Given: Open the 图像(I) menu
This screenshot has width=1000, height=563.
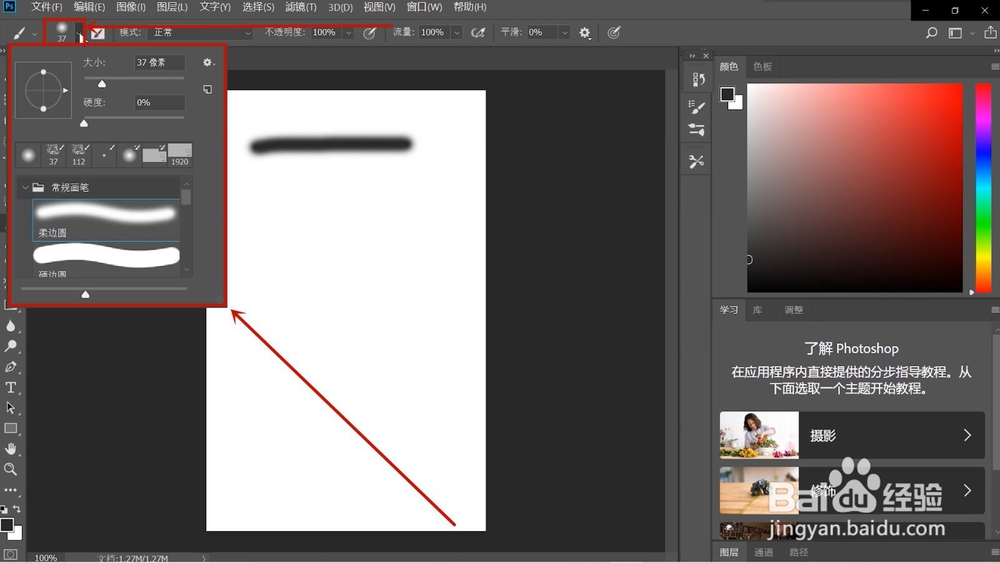Looking at the screenshot, I should click(131, 7).
